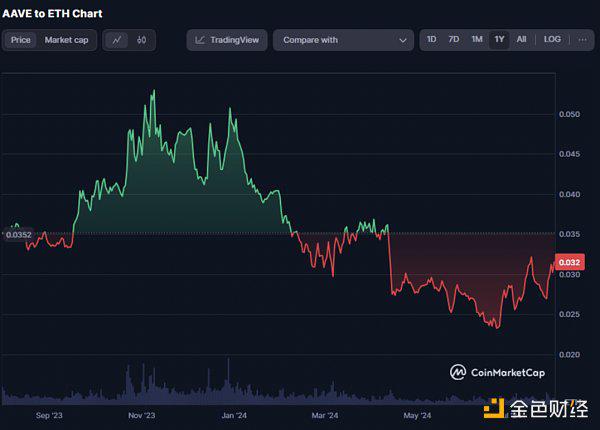Open the TradingView chart button
This screenshot has width=600, height=430.
tap(227, 40)
